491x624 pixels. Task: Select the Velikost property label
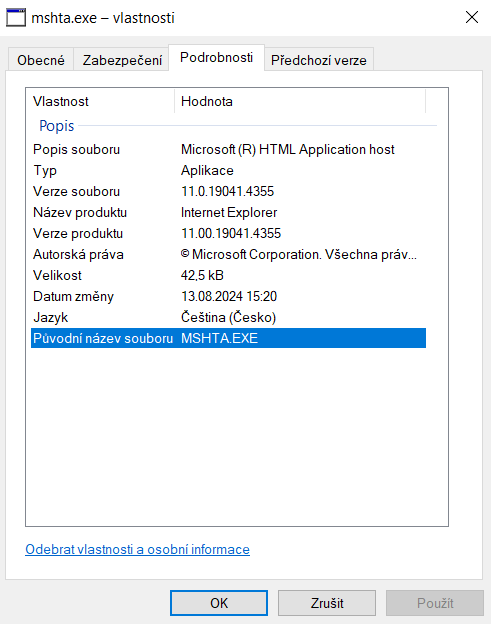tap(57, 275)
